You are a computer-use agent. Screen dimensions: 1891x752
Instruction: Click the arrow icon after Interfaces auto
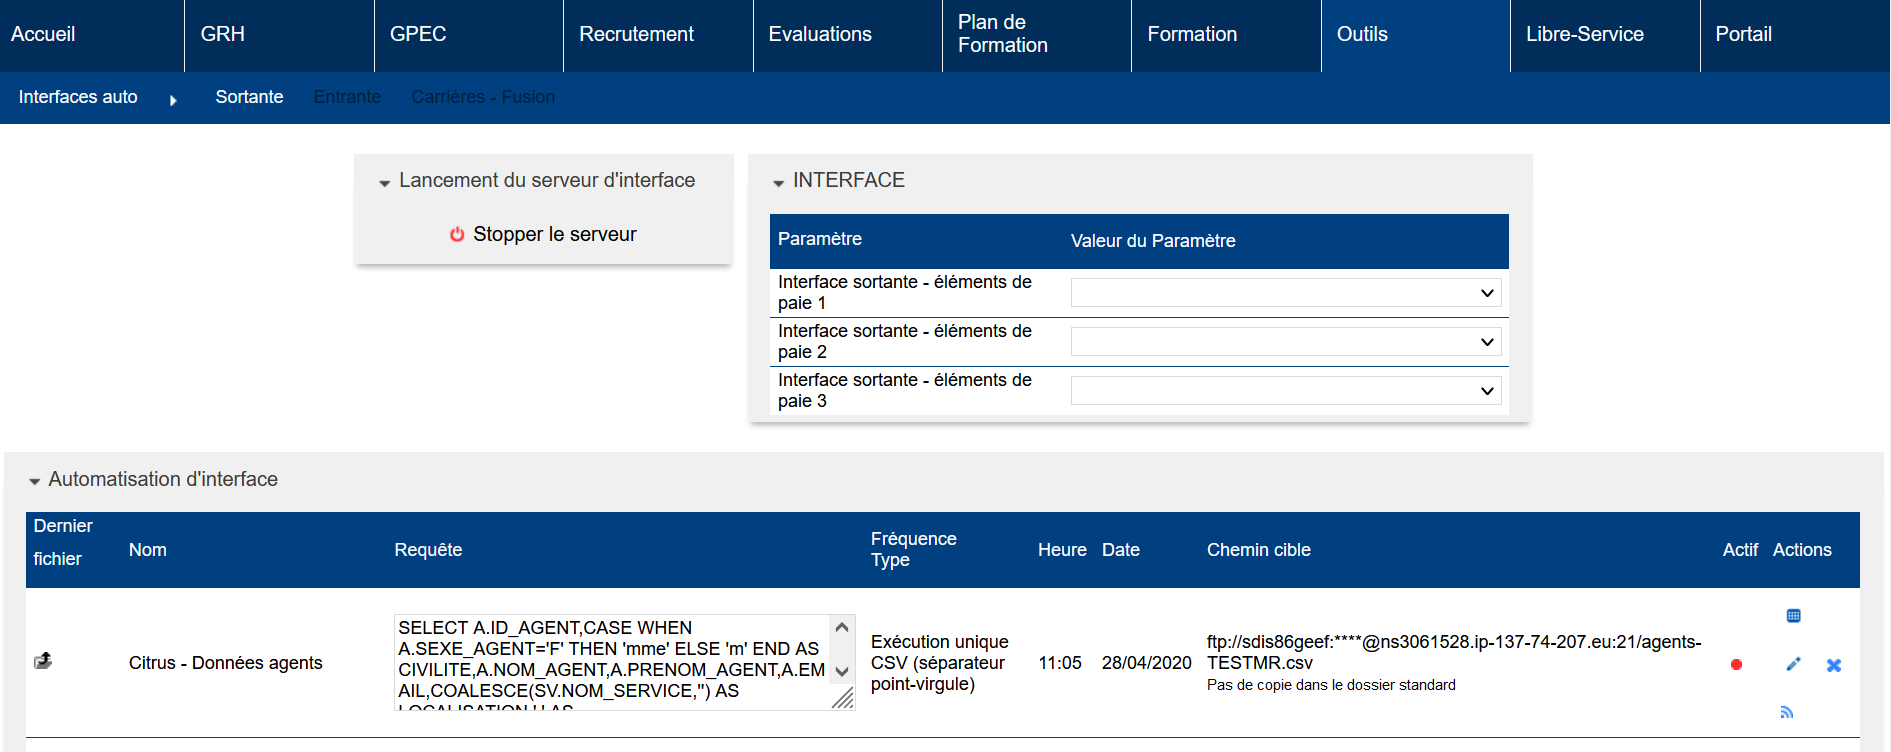pyautogui.click(x=173, y=100)
